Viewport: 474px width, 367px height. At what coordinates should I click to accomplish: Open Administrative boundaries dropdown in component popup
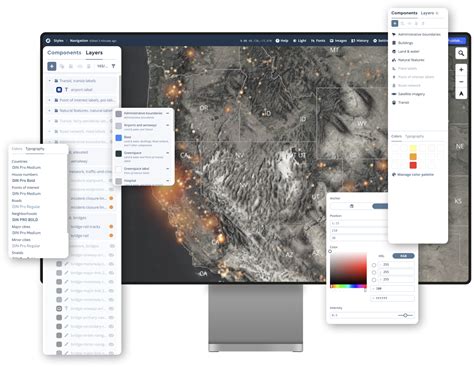click(167, 113)
